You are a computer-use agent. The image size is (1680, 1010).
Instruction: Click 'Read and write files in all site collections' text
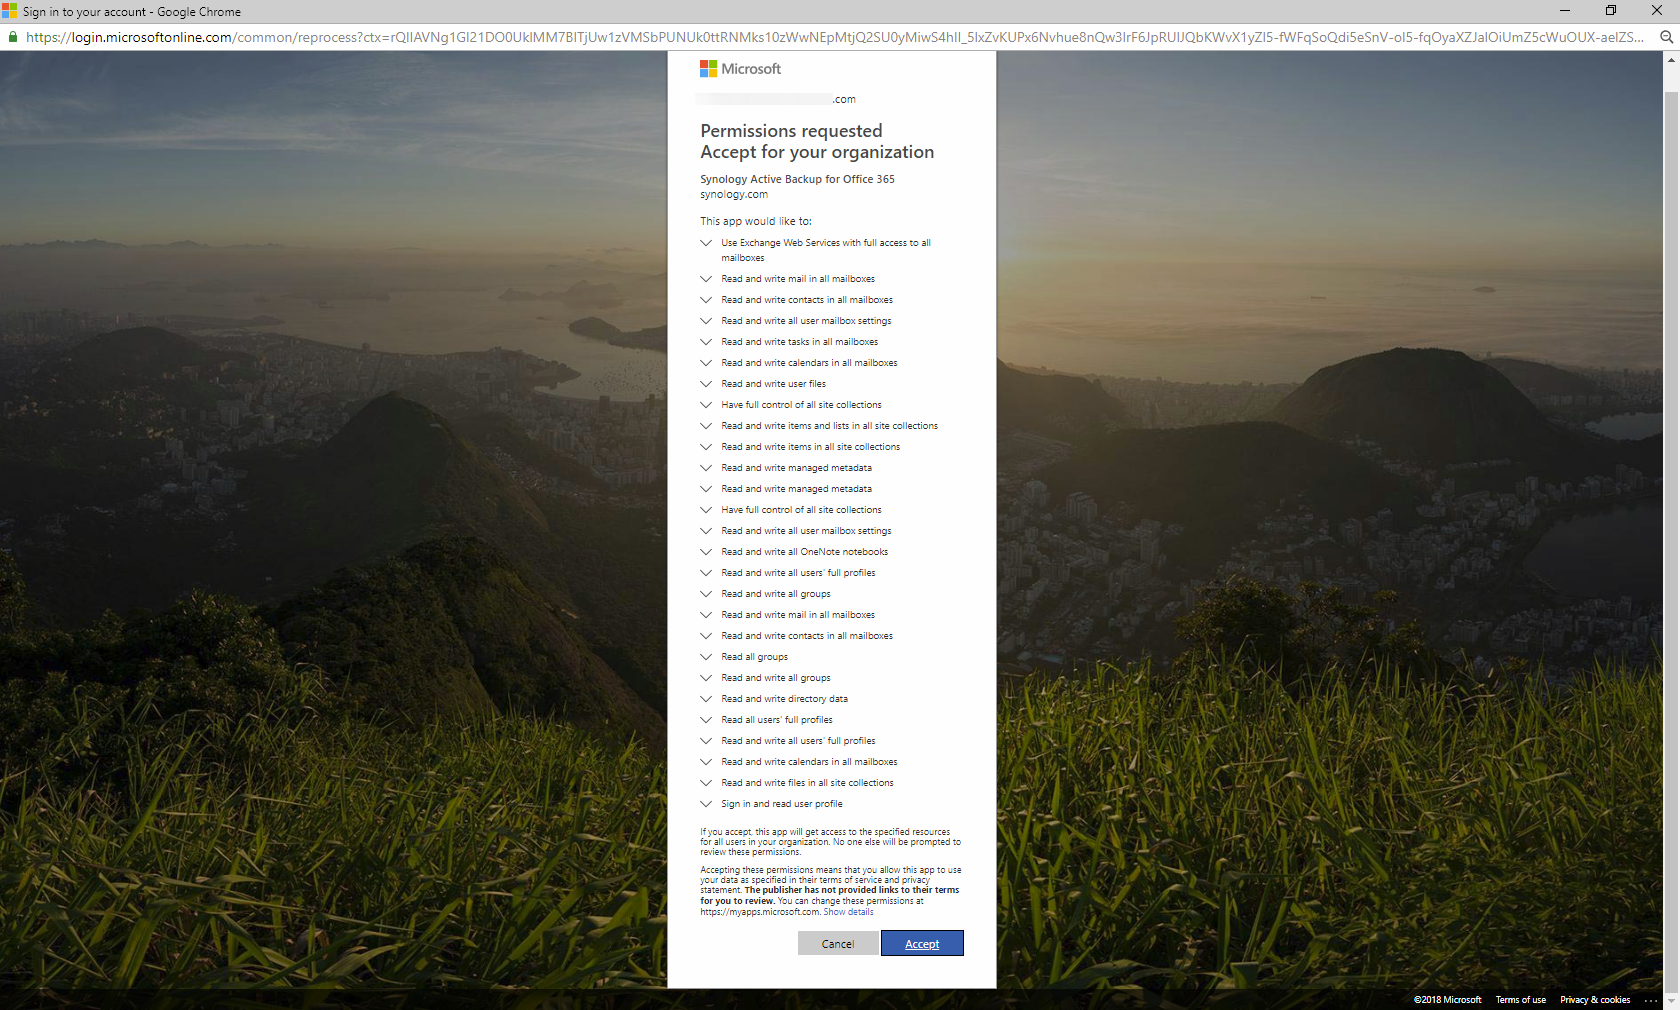click(807, 783)
